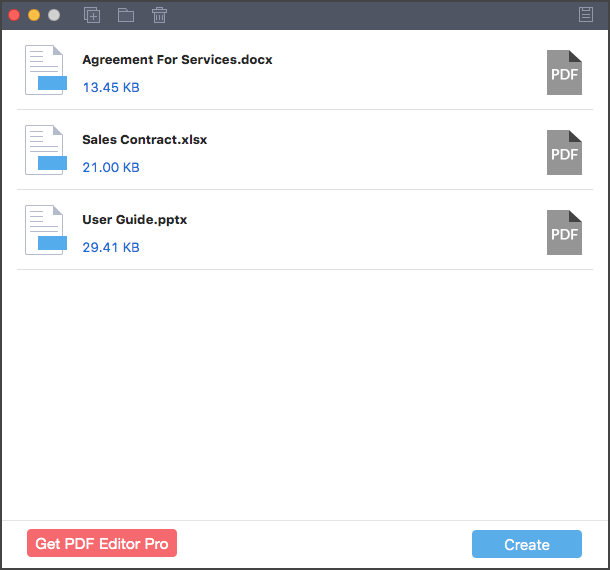This screenshot has height=570, width=610.
Task: Minimize the window with yellow button
Action: click(34, 15)
